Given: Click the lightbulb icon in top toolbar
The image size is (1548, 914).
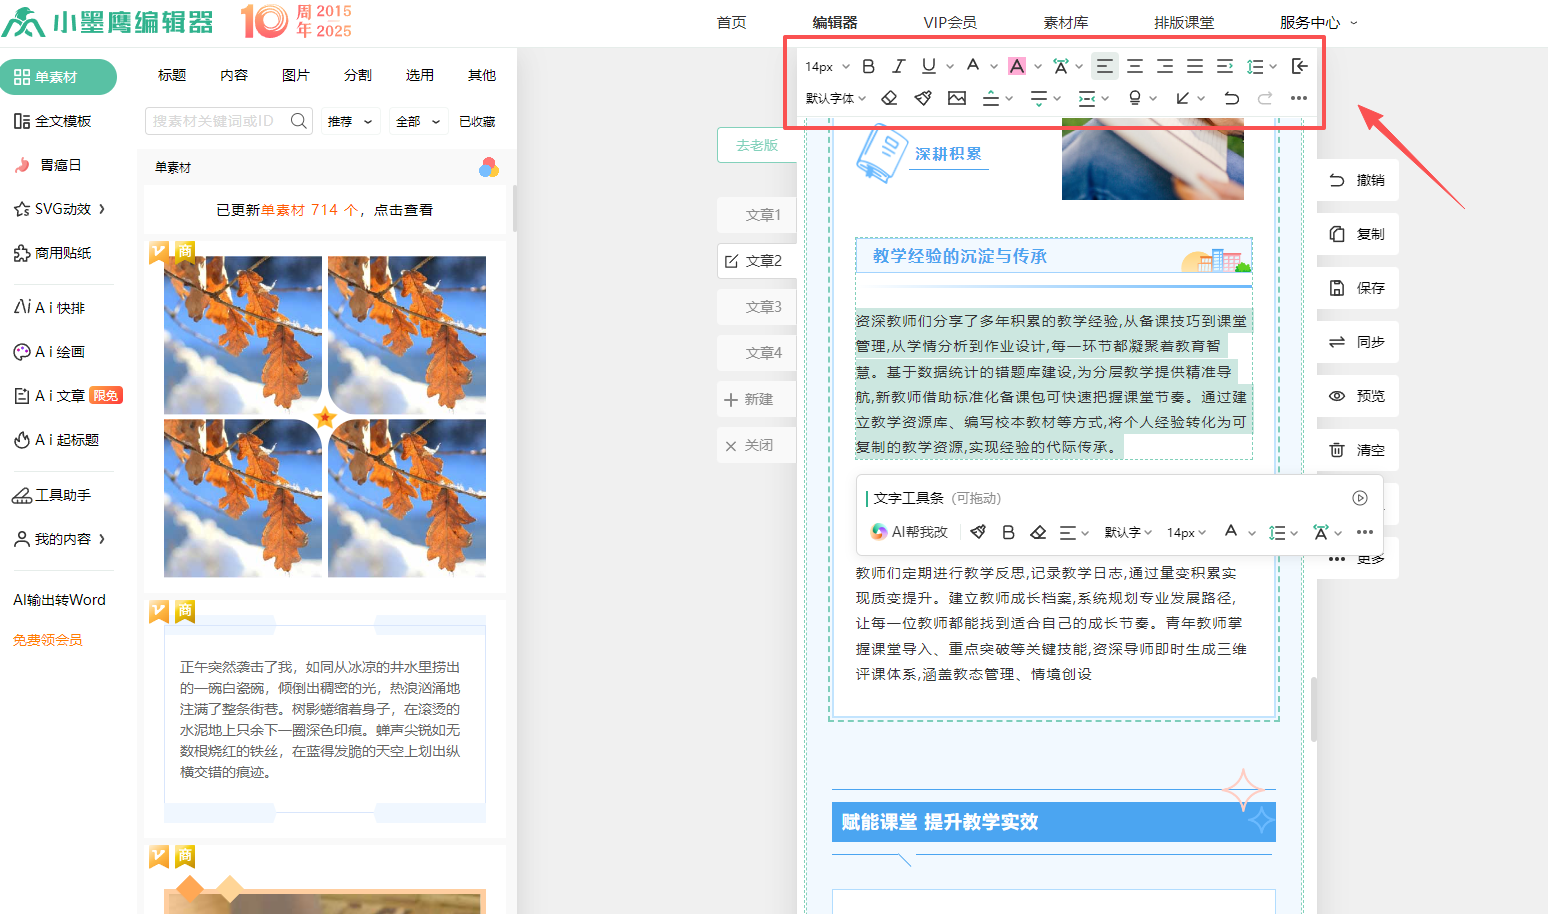Looking at the screenshot, I should point(1135,98).
